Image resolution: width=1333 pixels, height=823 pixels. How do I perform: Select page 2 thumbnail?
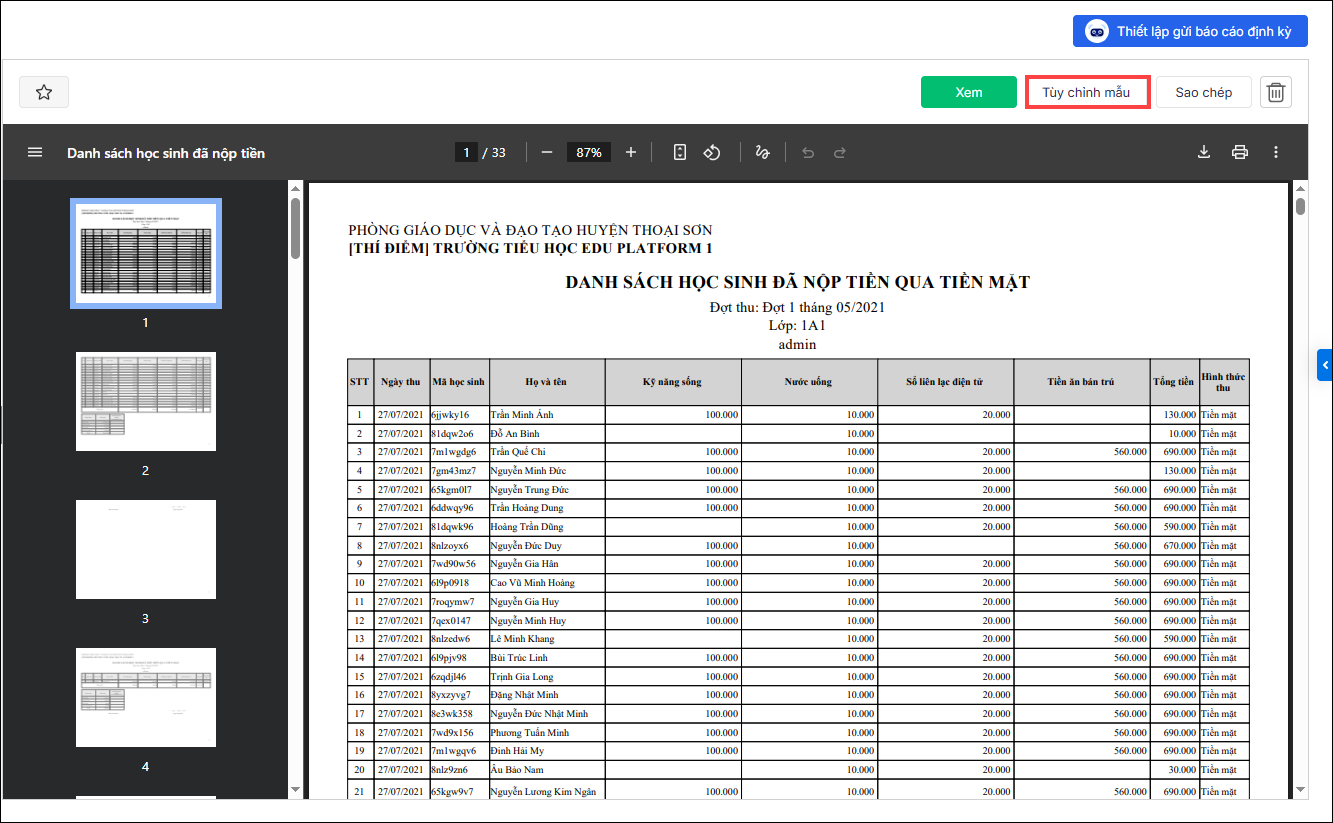[146, 401]
